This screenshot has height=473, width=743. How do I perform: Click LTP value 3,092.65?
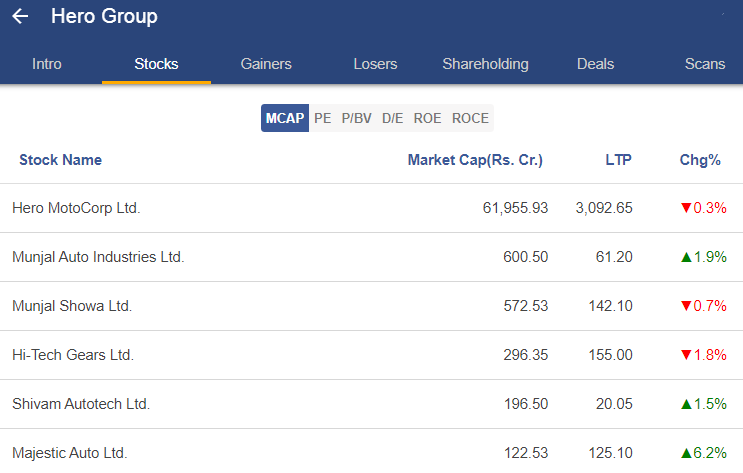point(604,208)
